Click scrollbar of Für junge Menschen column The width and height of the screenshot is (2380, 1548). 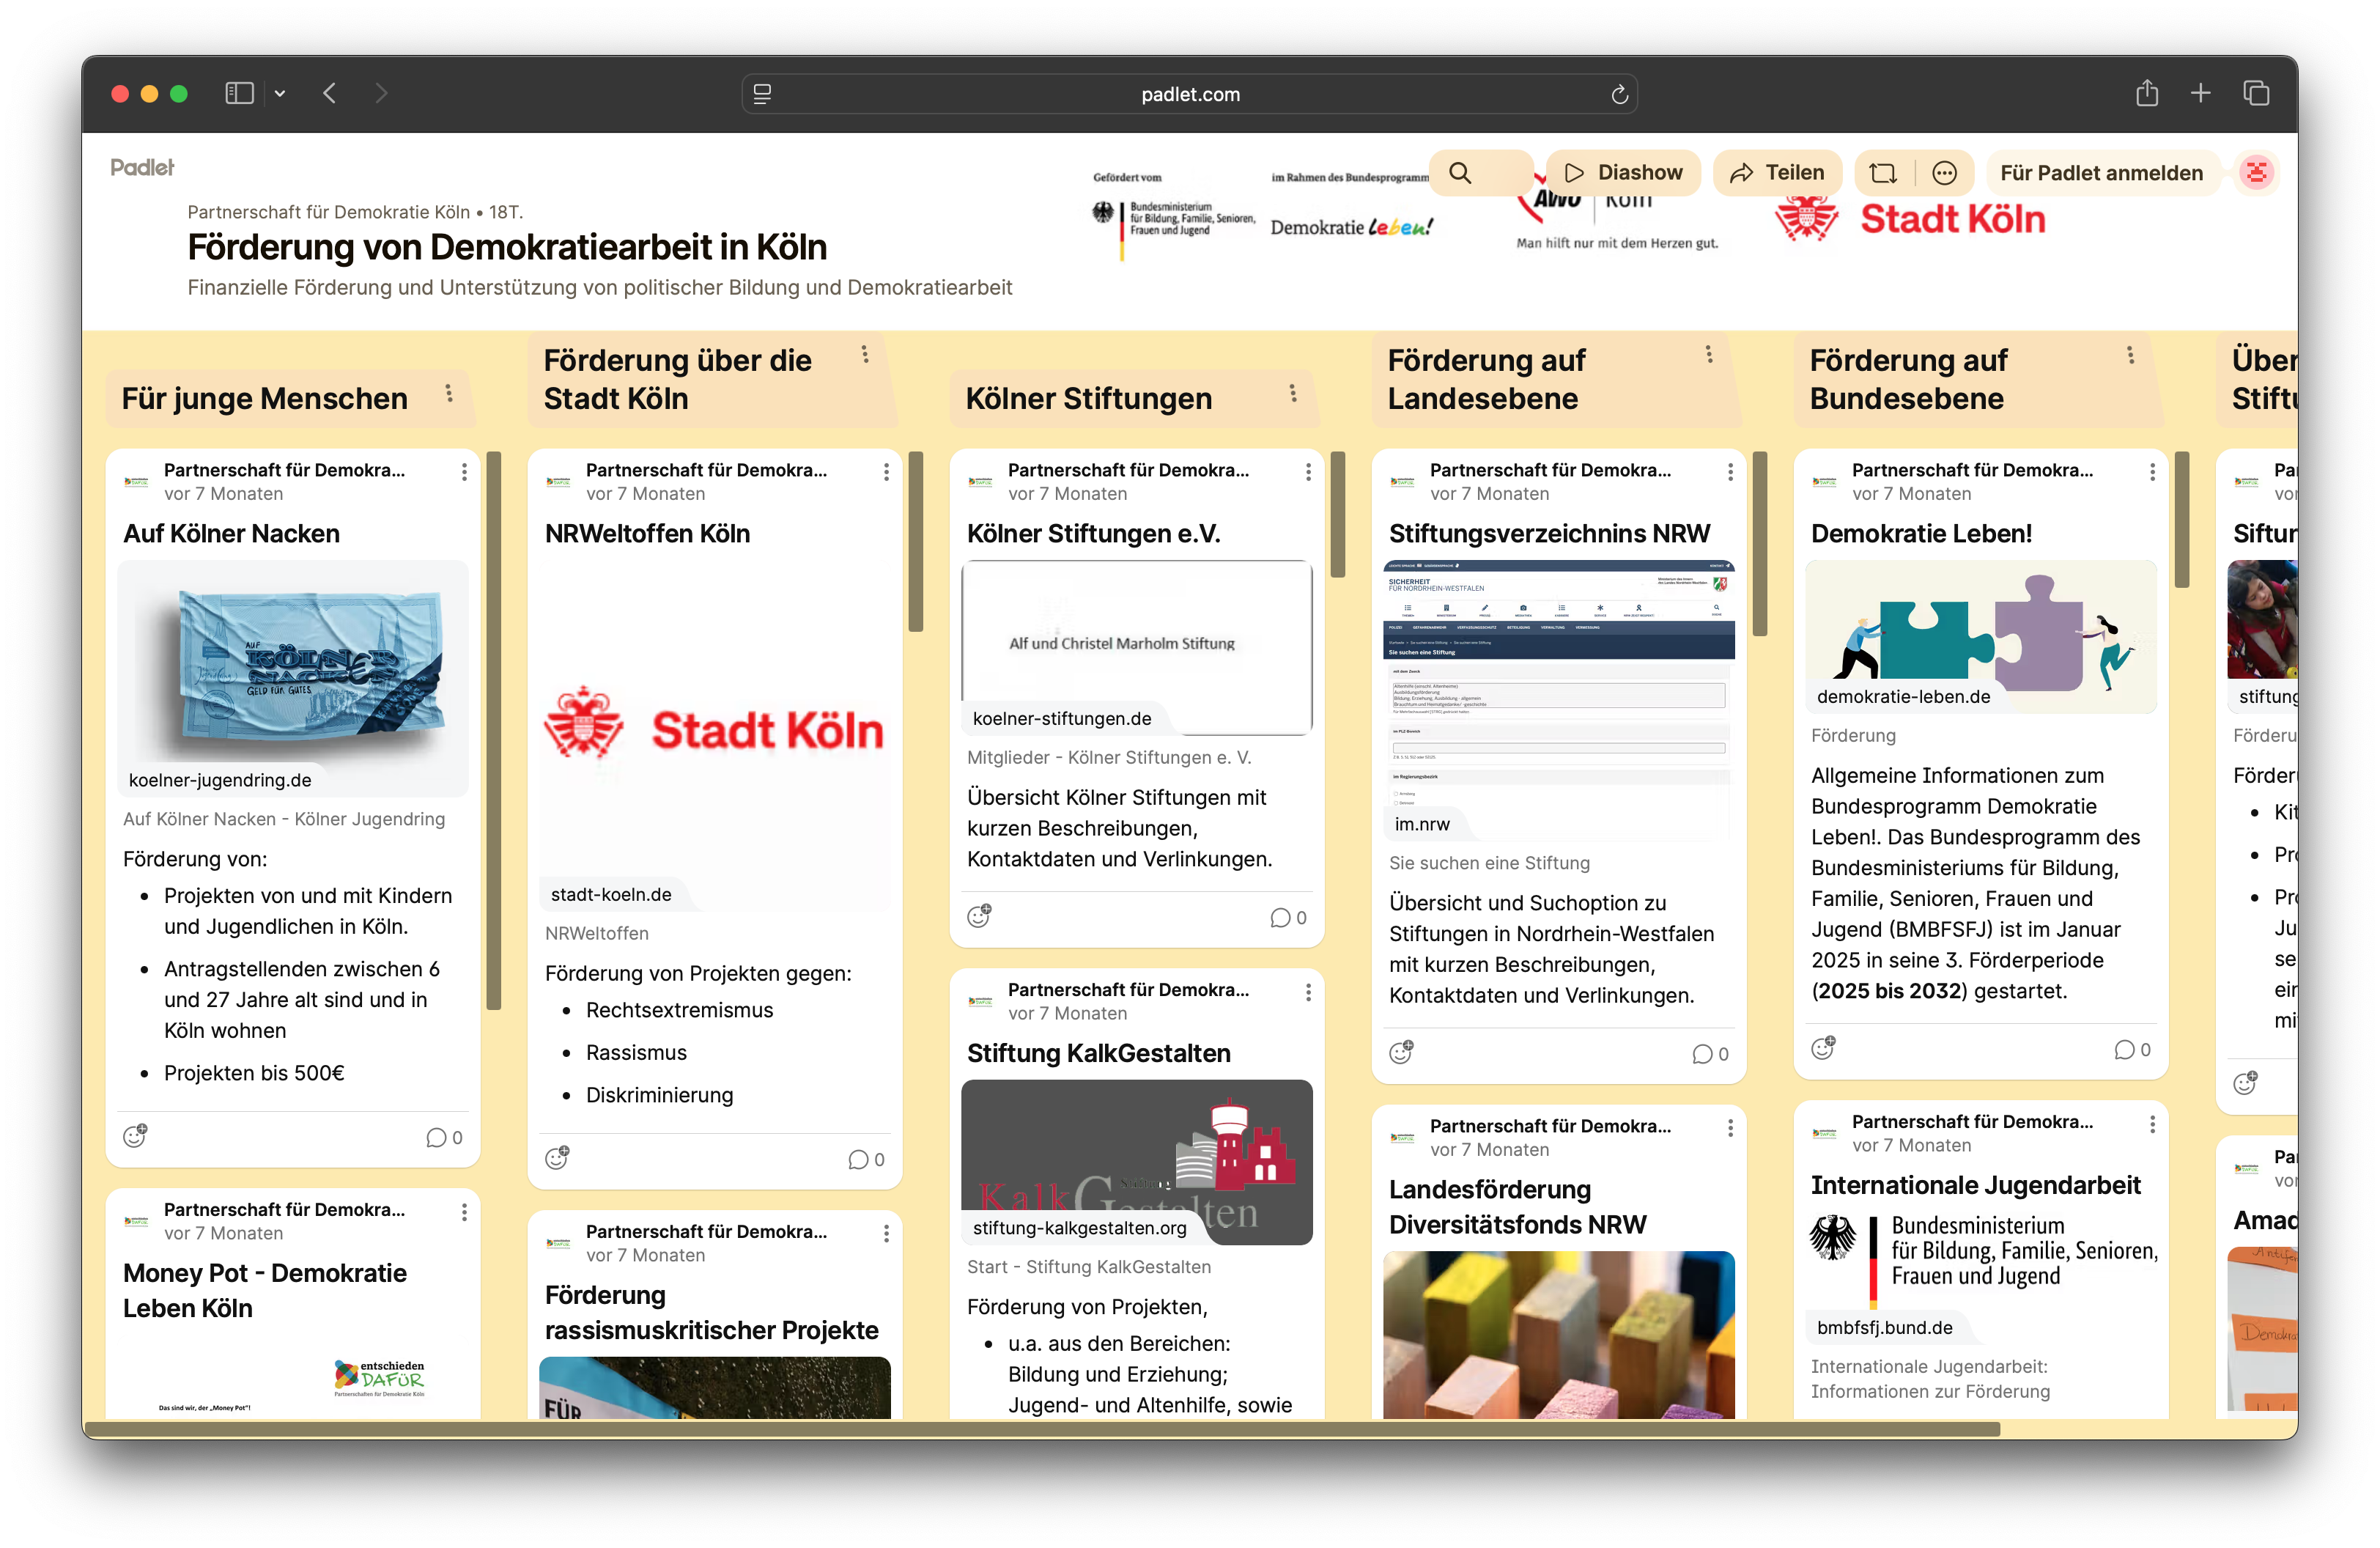click(x=493, y=731)
